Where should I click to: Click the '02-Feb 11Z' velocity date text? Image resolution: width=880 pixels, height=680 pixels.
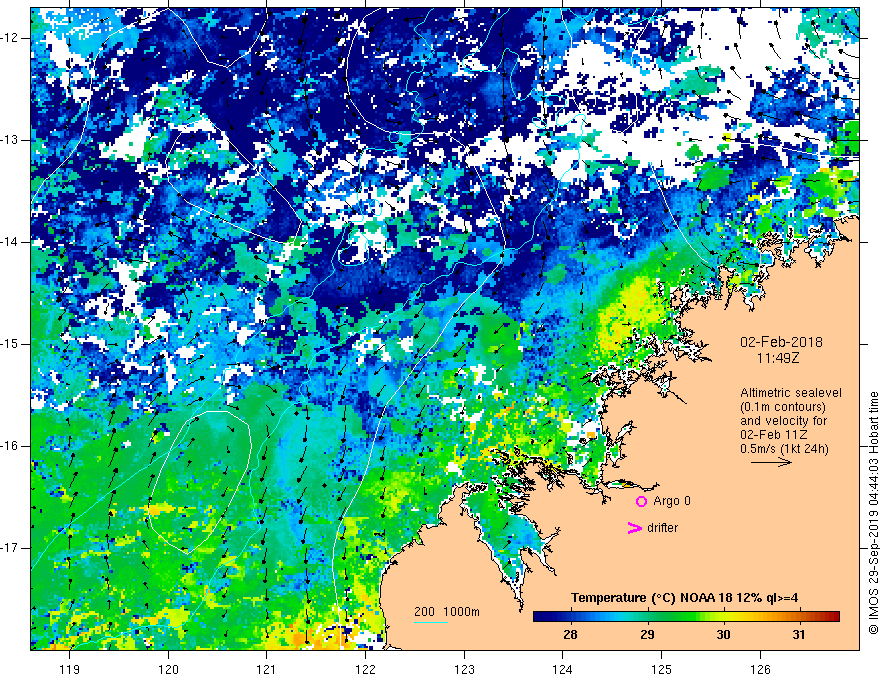tap(775, 435)
